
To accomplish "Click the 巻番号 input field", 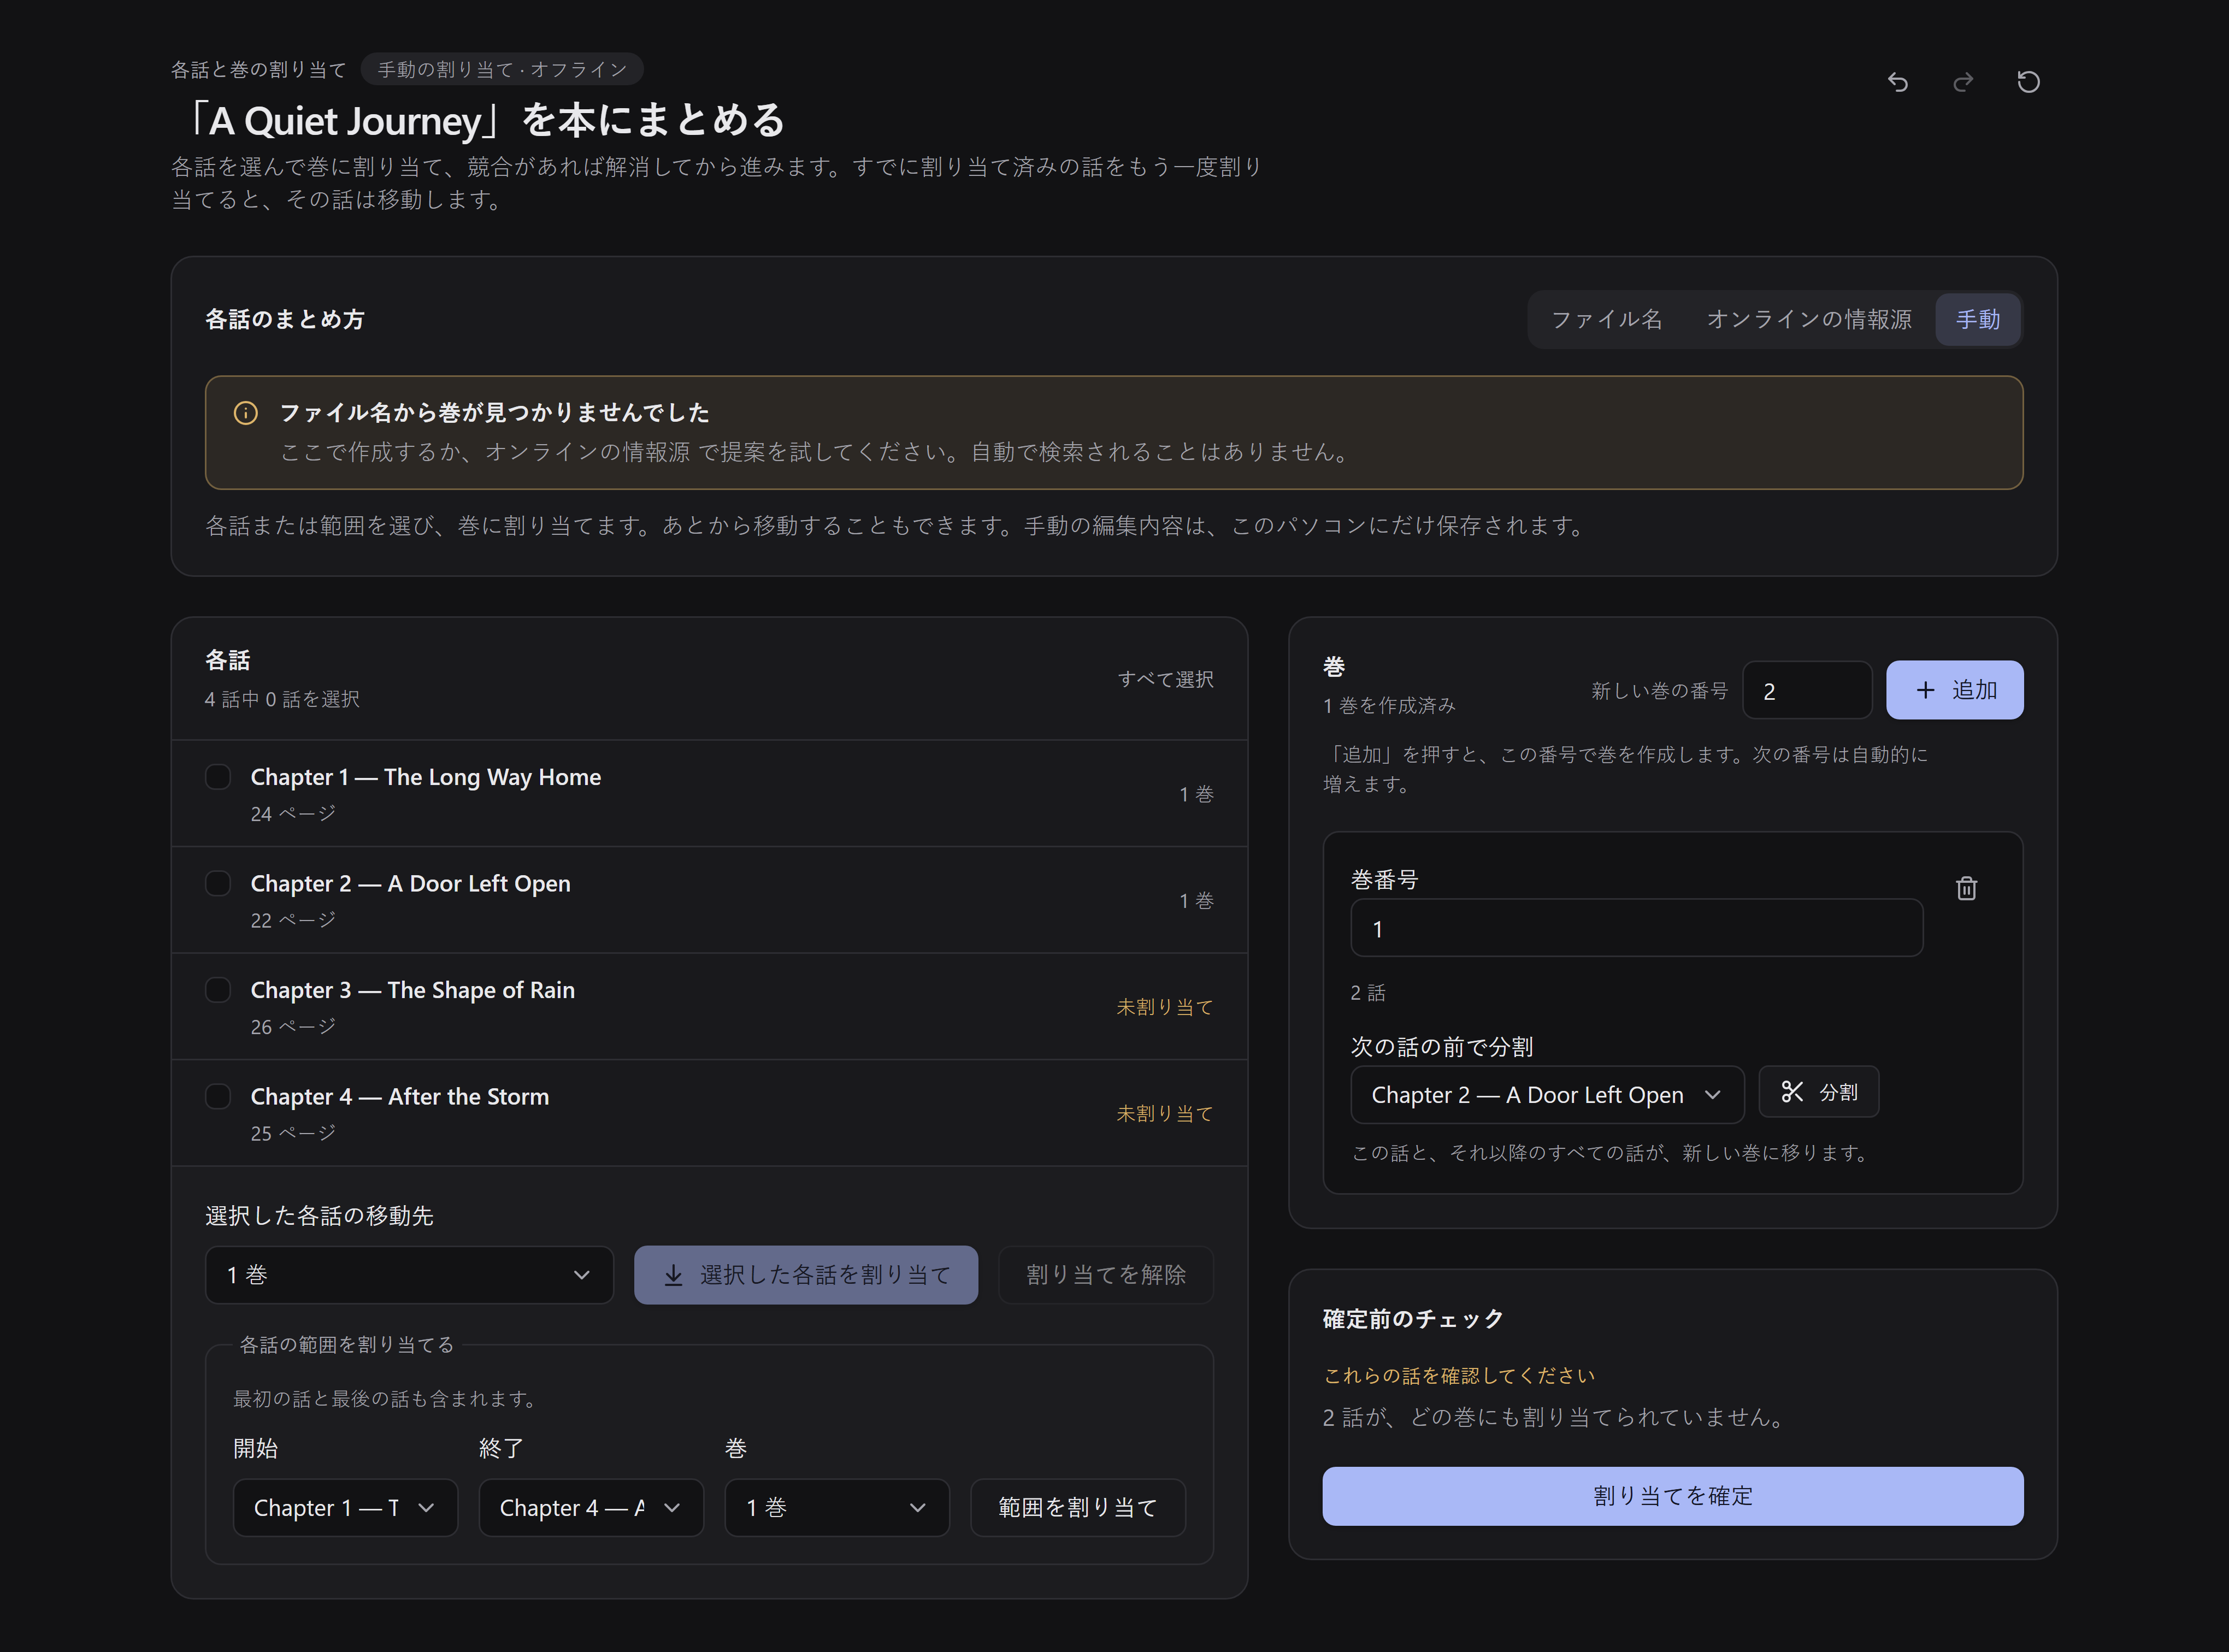I will 1636,929.
